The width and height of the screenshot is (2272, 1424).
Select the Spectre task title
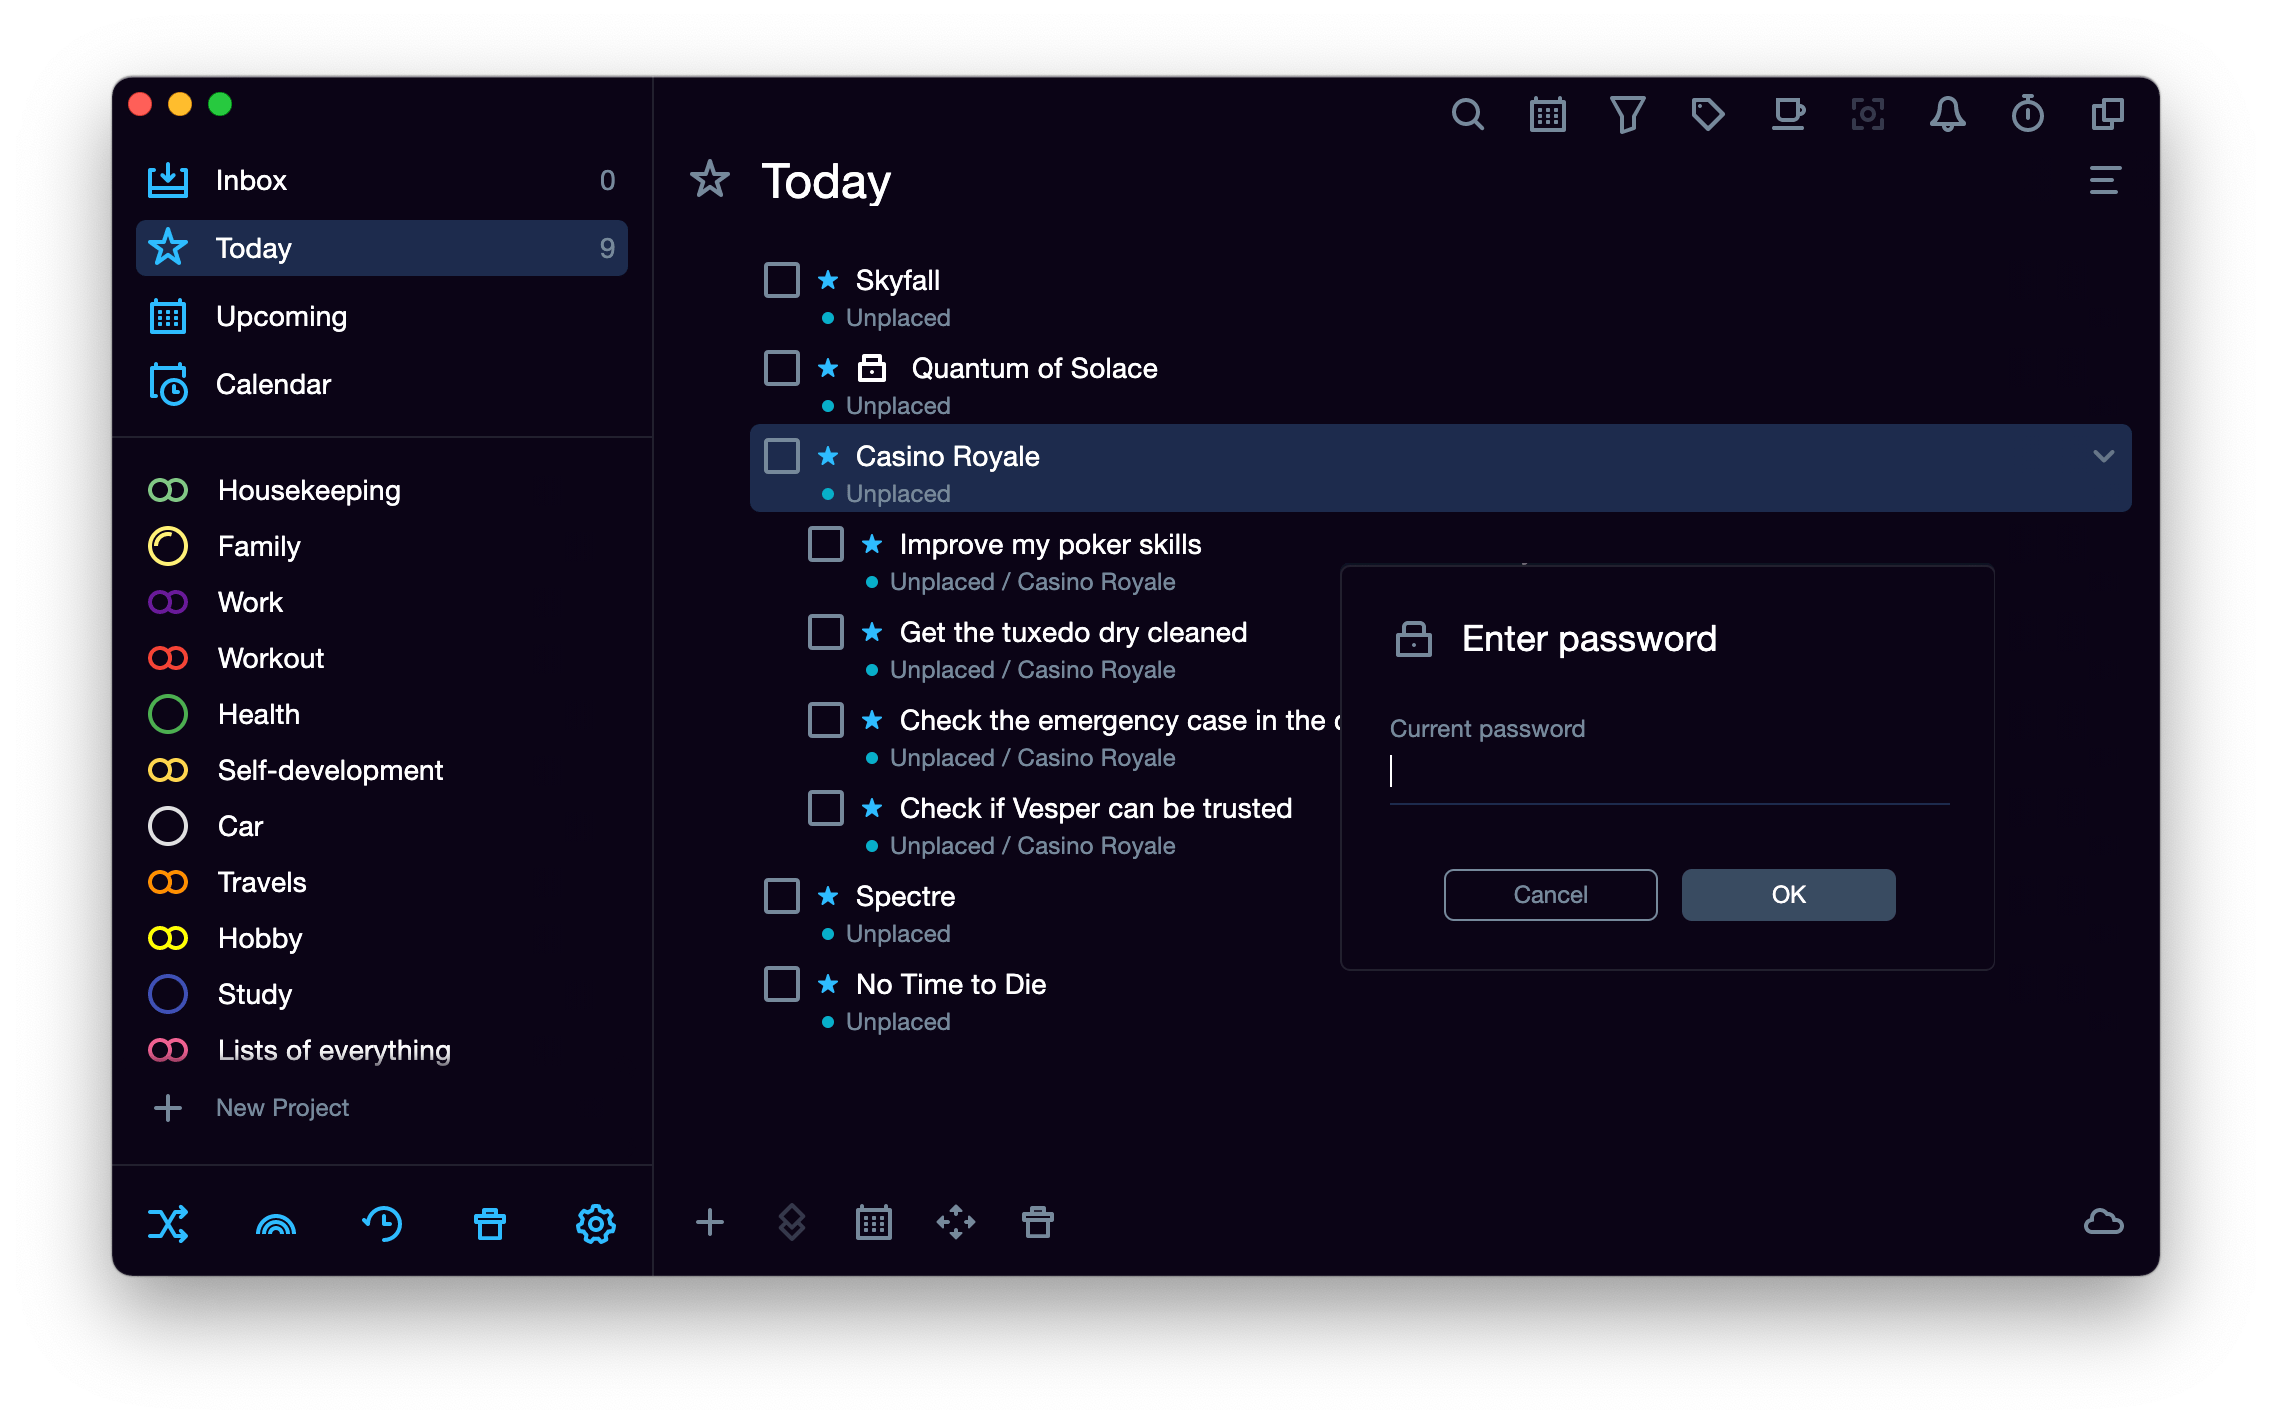point(905,896)
